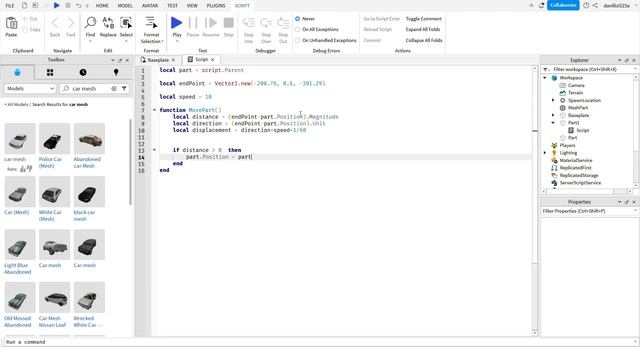Collapse the Workspace tree node
Screen dimensions: 640x360
(x=545, y=78)
